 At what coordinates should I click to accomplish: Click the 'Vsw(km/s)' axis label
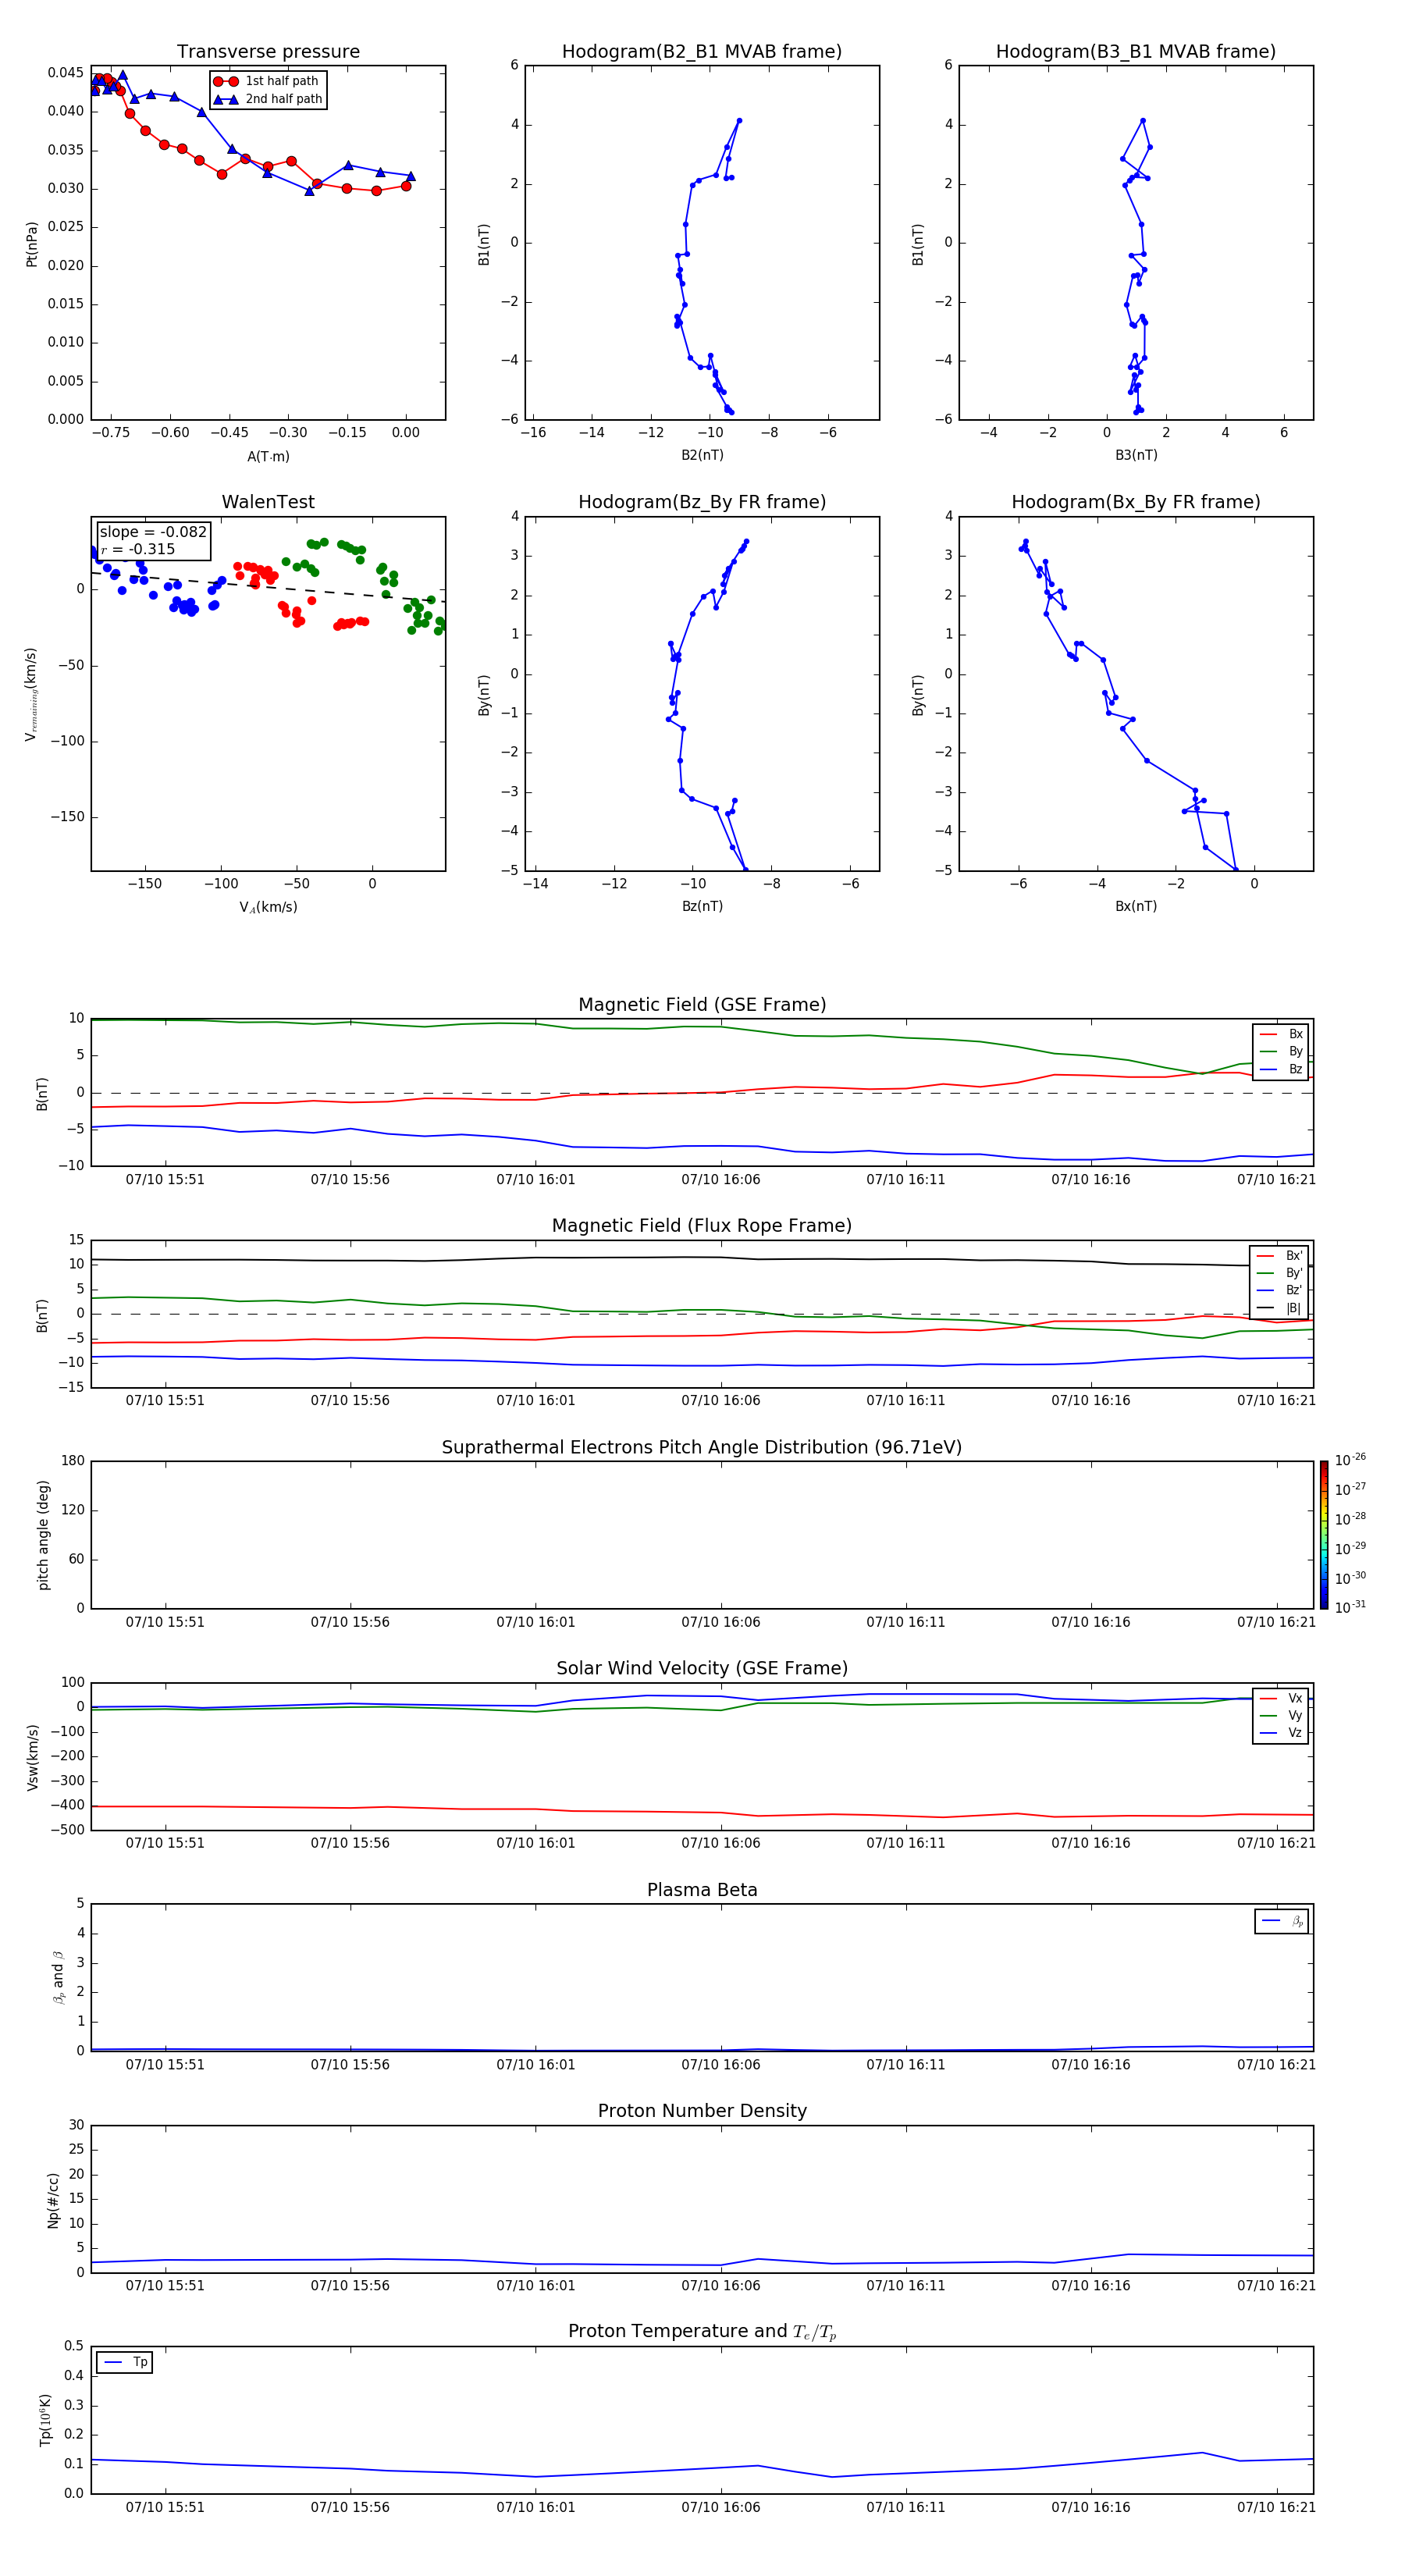pyautogui.click(x=33, y=1757)
